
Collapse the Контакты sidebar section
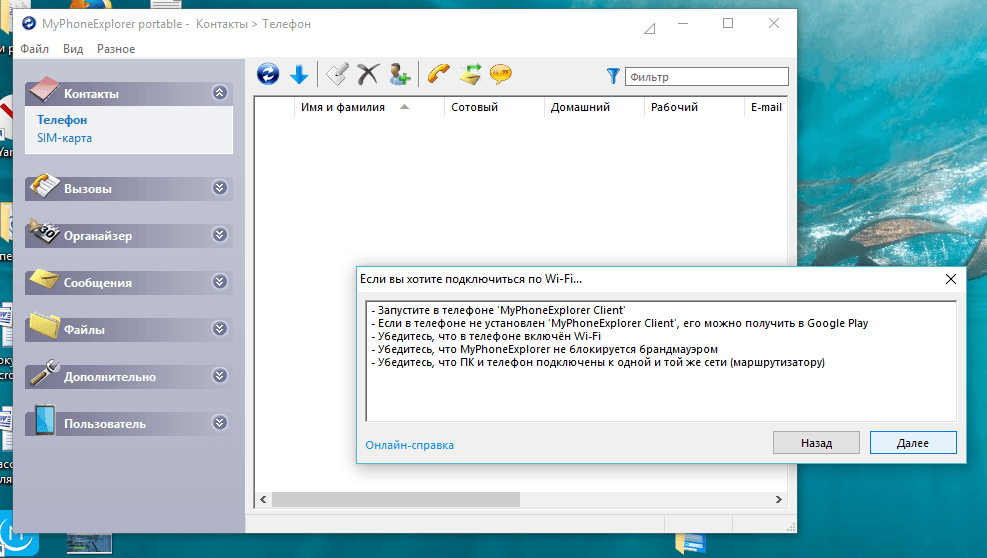point(220,93)
